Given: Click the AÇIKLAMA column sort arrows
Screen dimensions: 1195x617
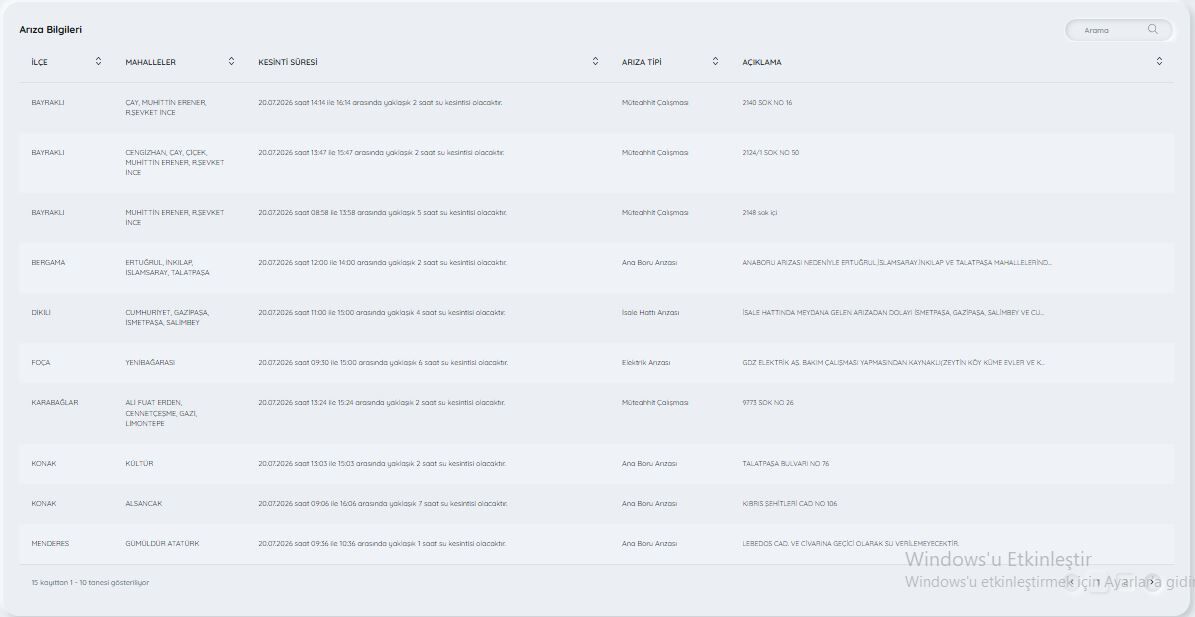Looking at the screenshot, I should tap(1159, 61).
